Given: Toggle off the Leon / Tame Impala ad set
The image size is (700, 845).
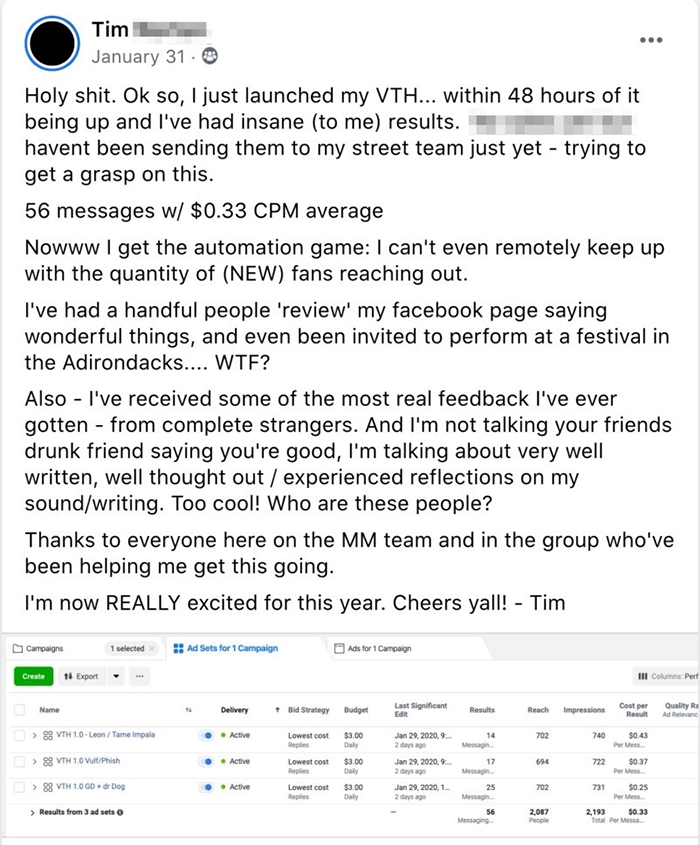Looking at the screenshot, I should (x=208, y=735).
